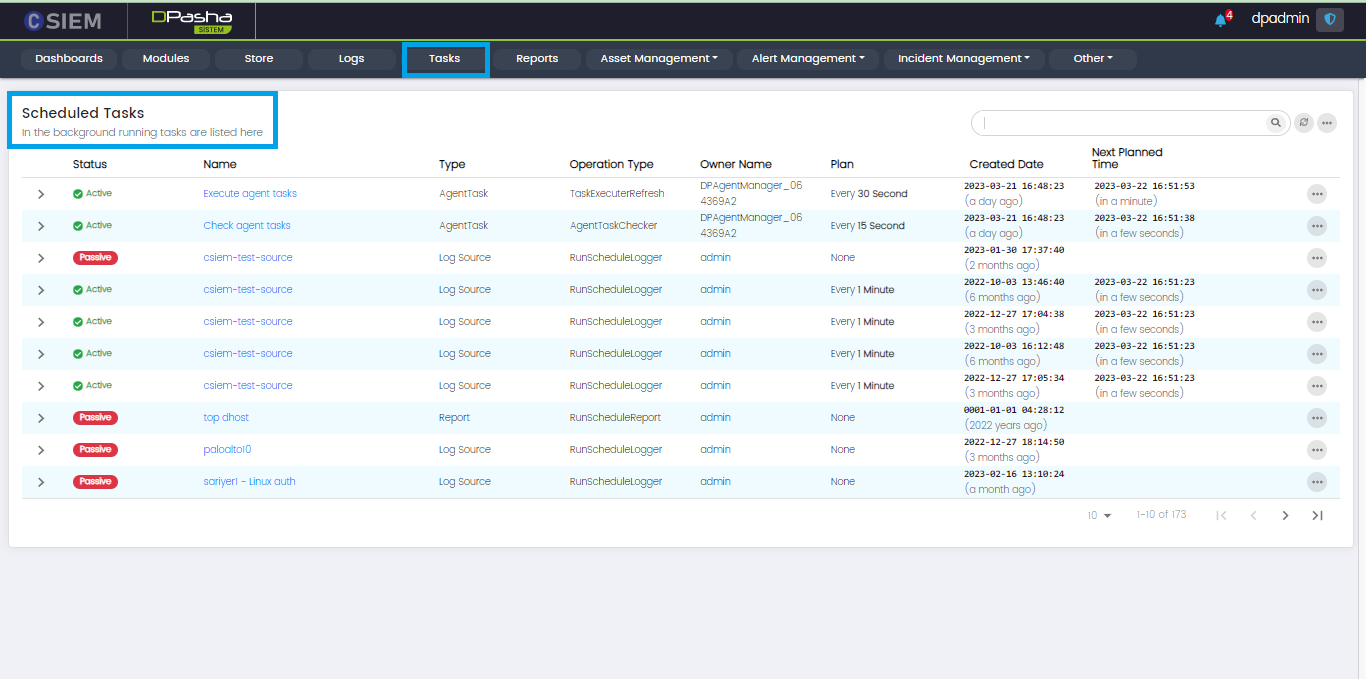Open the Asset Management dropdown menu

[x=659, y=59]
